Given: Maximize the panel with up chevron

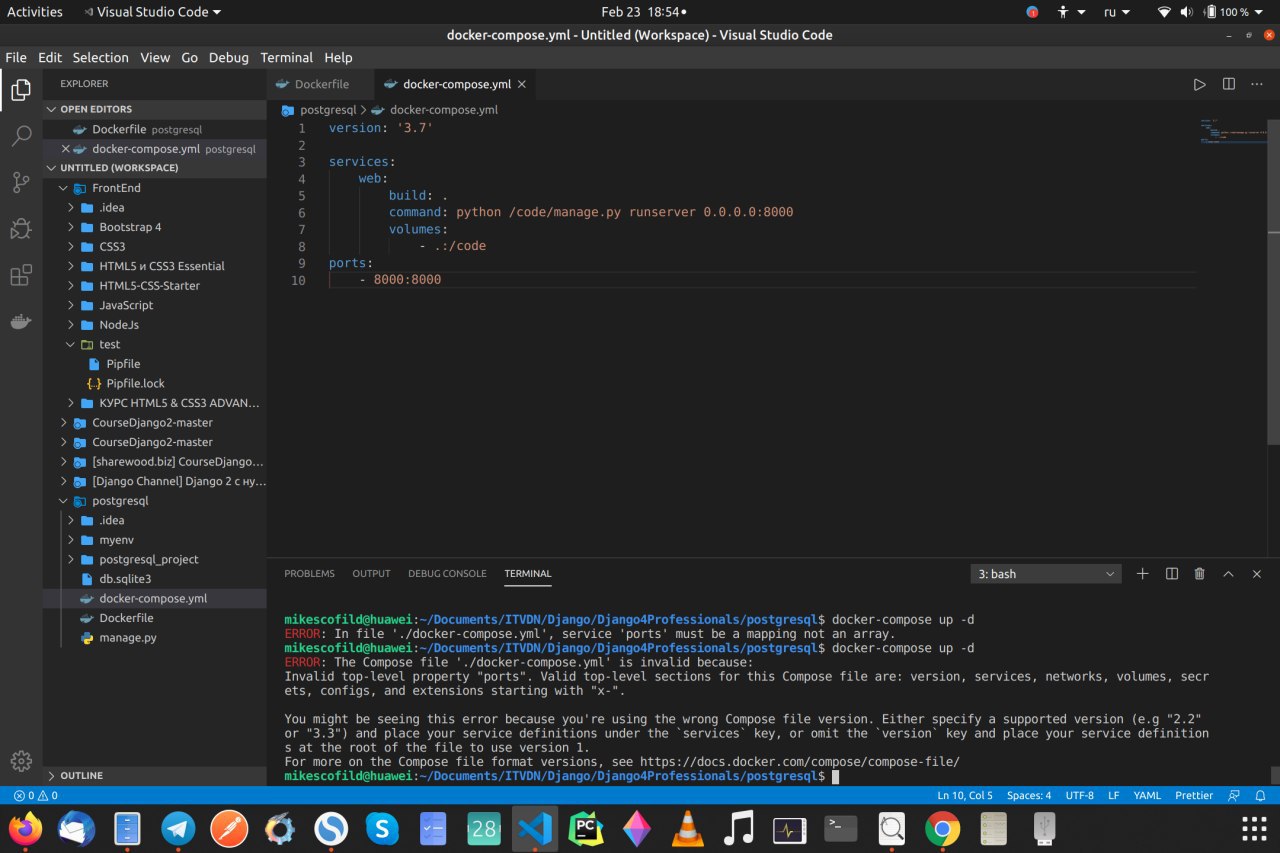Looking at the screenshot, I should [x=1229, y=574].
